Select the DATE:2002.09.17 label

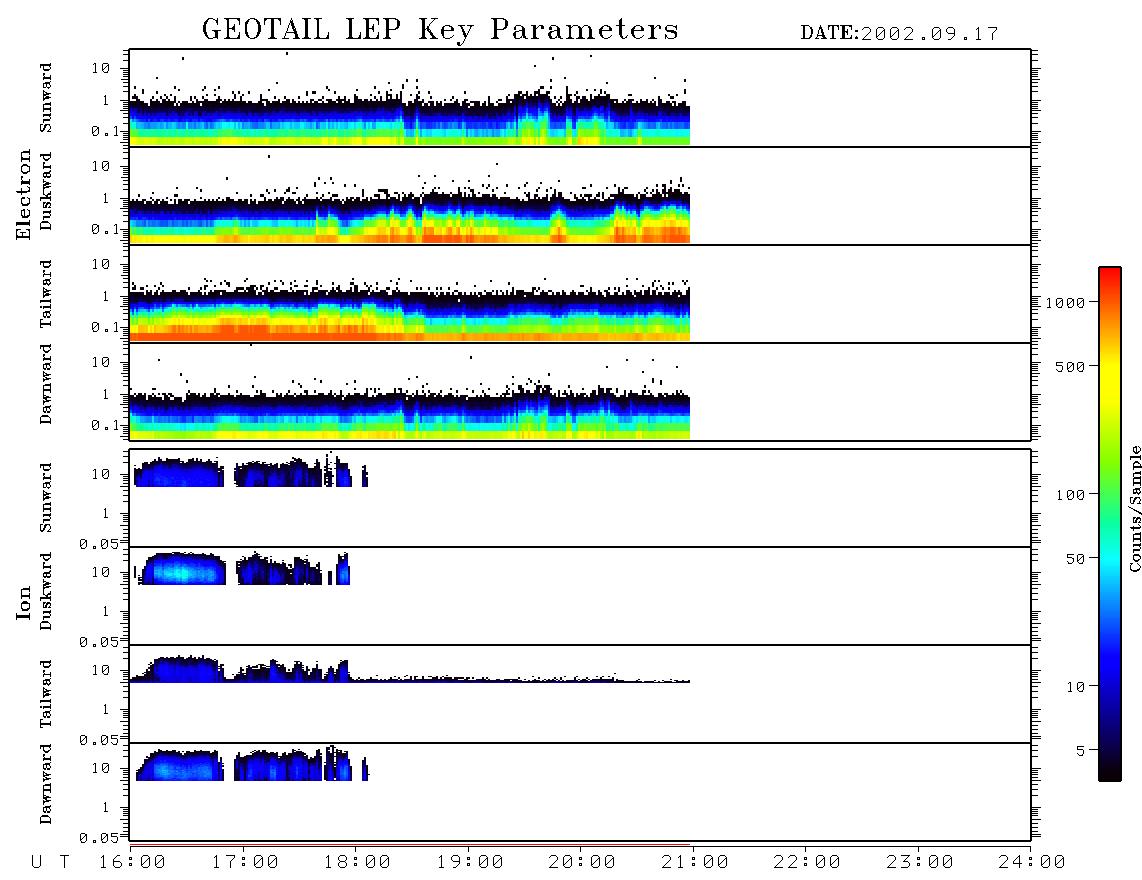pos(899,34)
